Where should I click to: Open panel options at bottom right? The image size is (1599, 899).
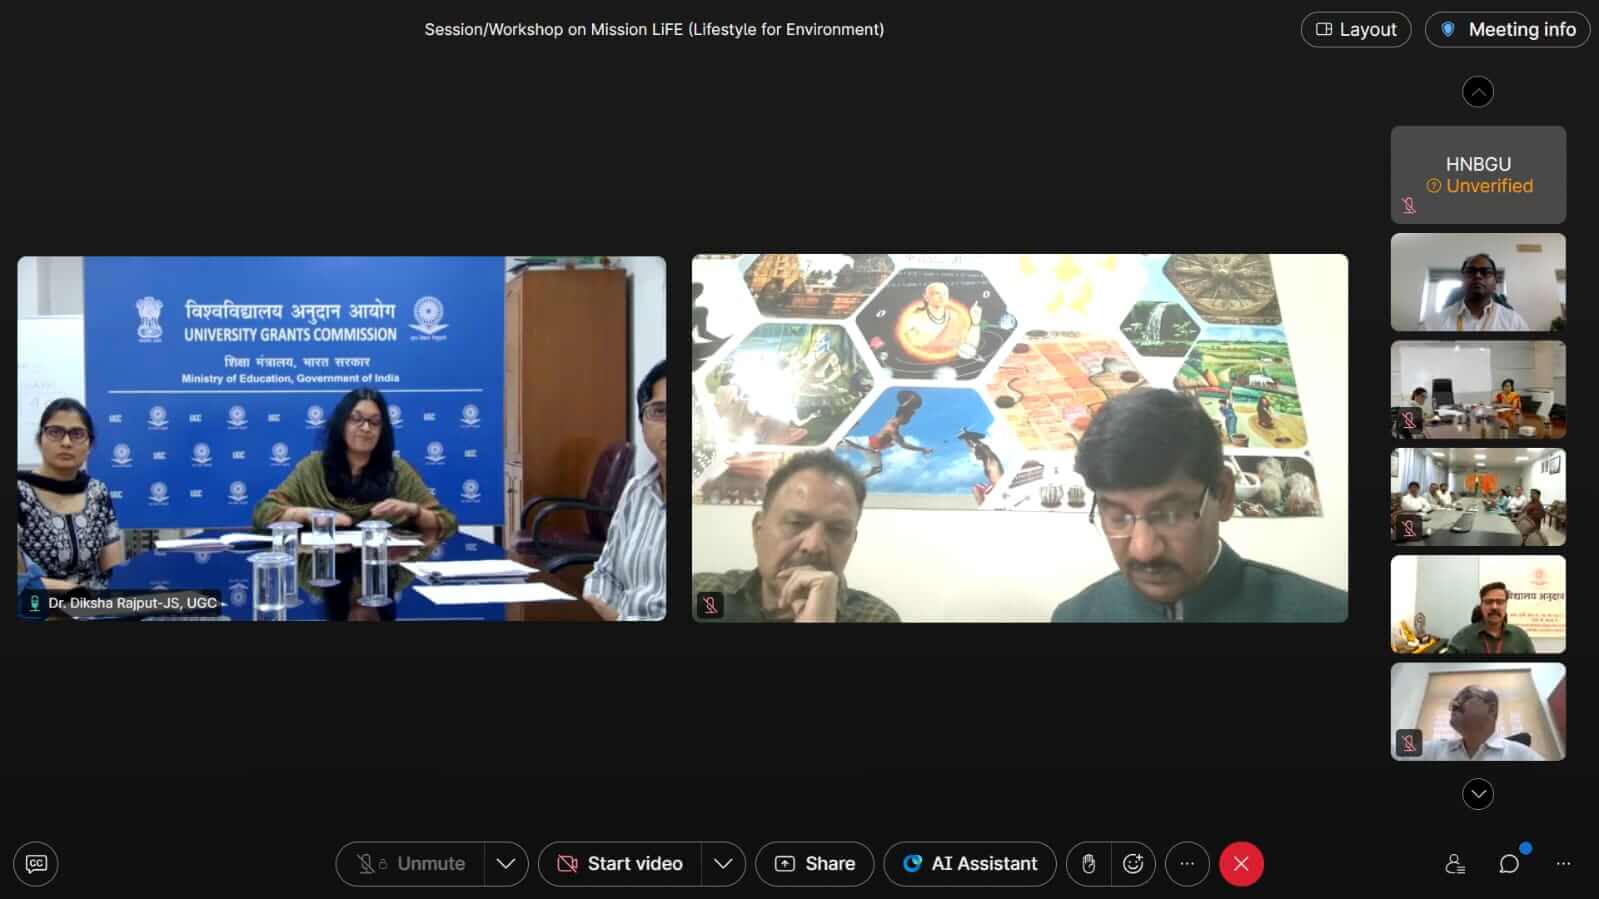pos(1563,864)
